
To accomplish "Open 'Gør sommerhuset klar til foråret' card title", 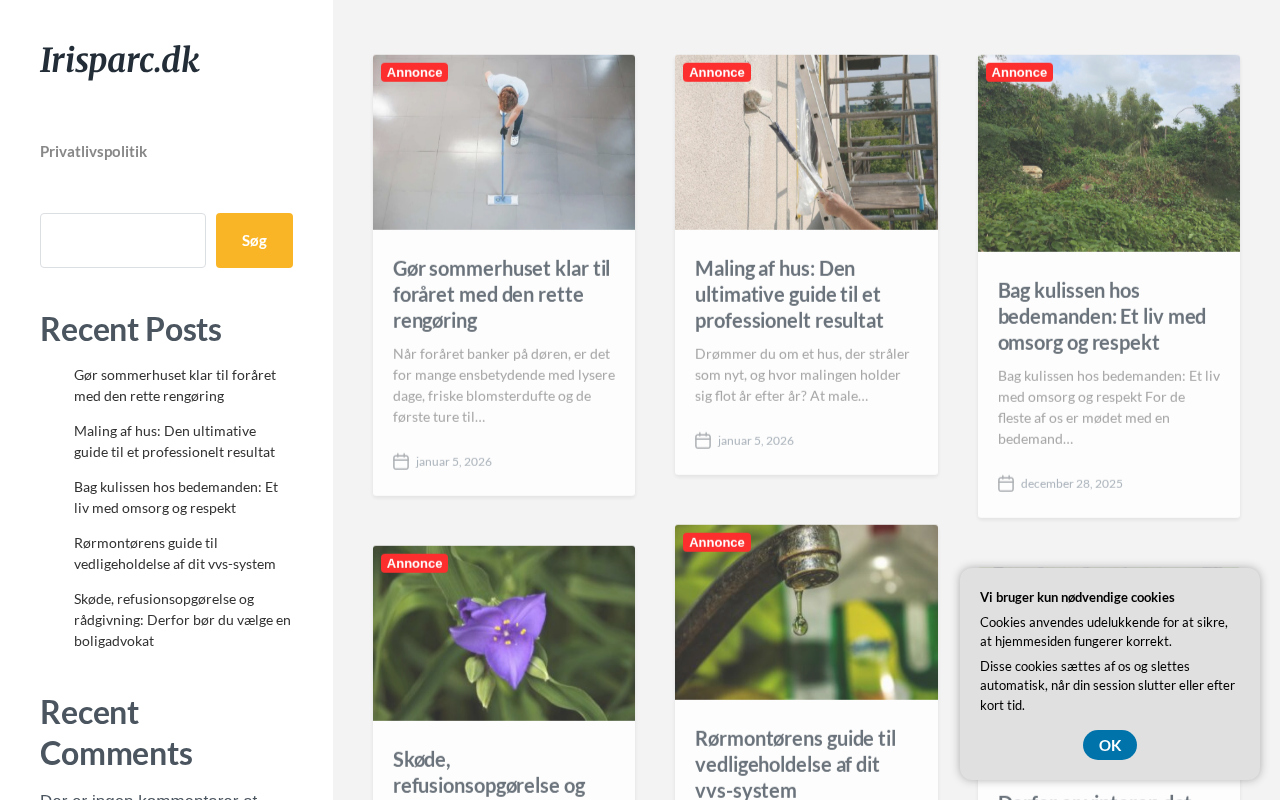I will (502, 294).
